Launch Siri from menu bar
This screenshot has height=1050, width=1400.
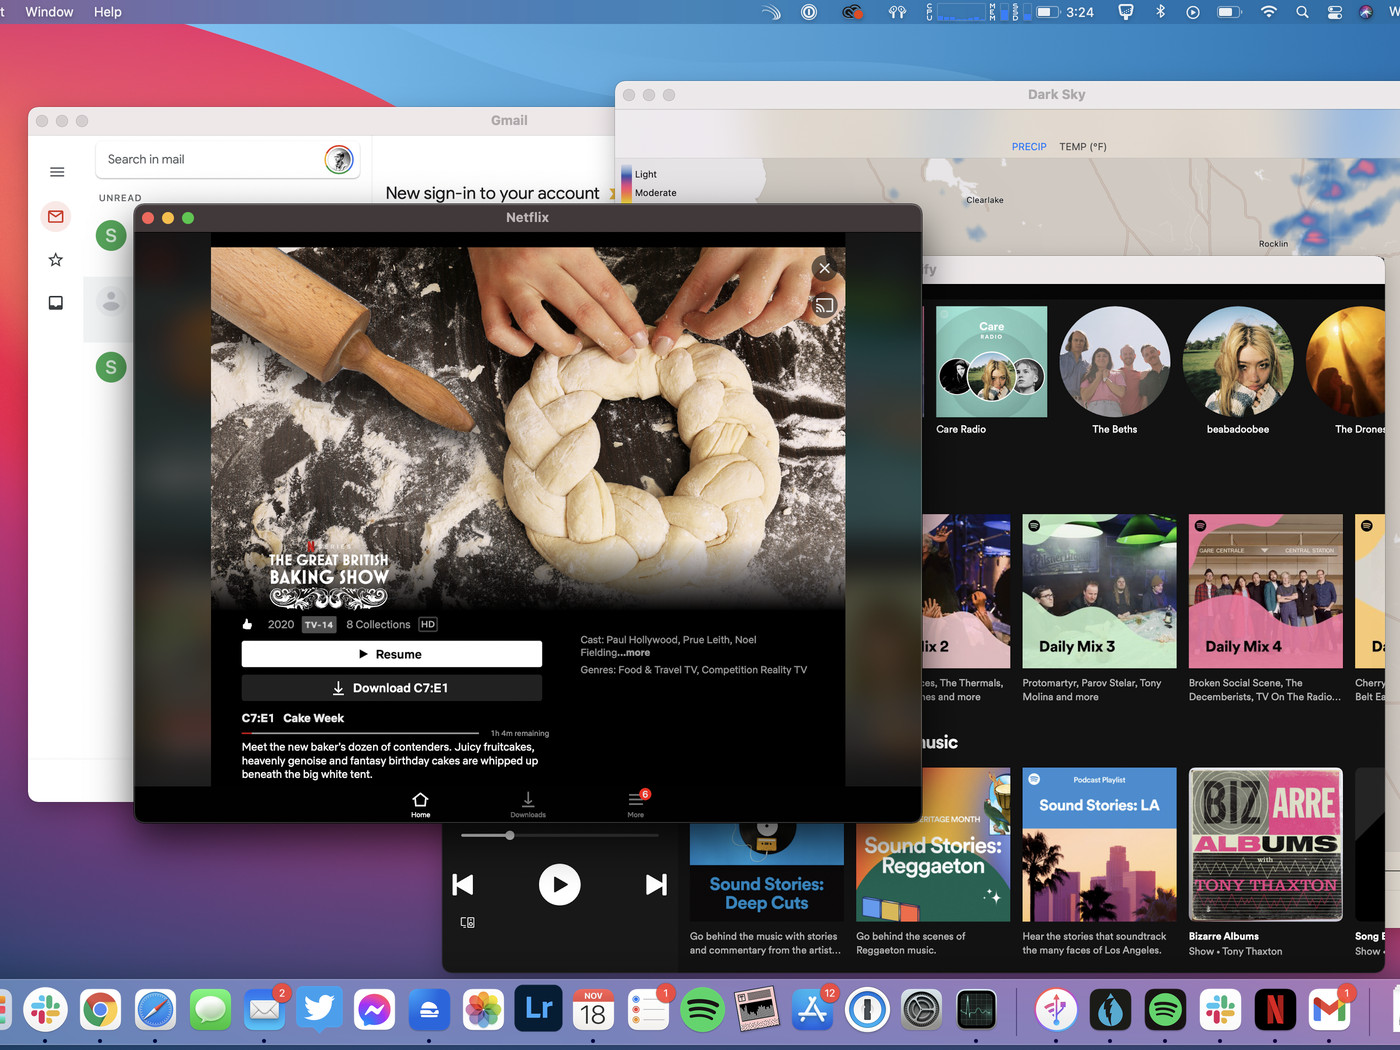(1366, 12)
